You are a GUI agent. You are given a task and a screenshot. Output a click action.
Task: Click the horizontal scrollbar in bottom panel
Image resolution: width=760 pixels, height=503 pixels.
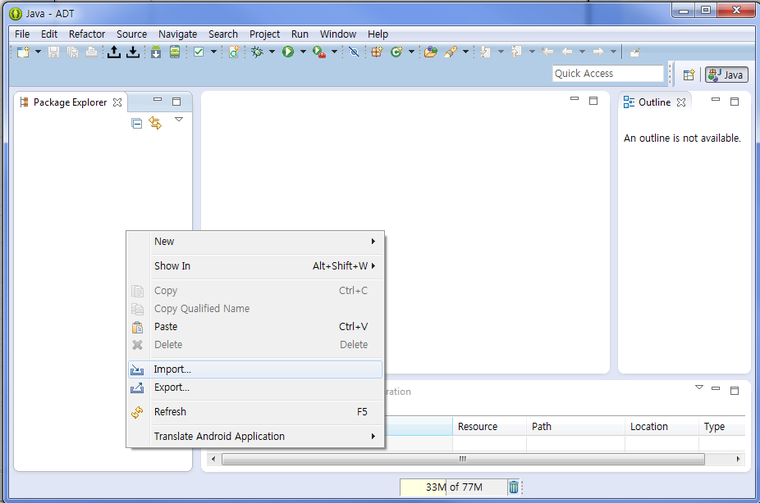[x=463, y=459]
